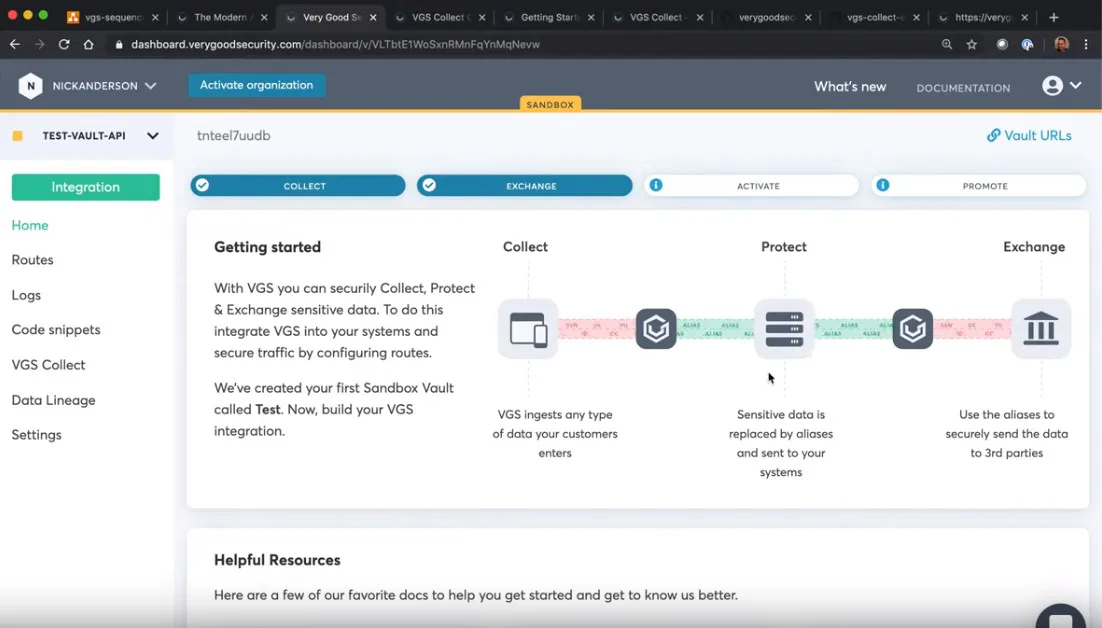The height and width of the screenshot is (628, 1102).
Task: Go to Home in the sidebar
Action: pyautogui.click(x=30, y=225)
